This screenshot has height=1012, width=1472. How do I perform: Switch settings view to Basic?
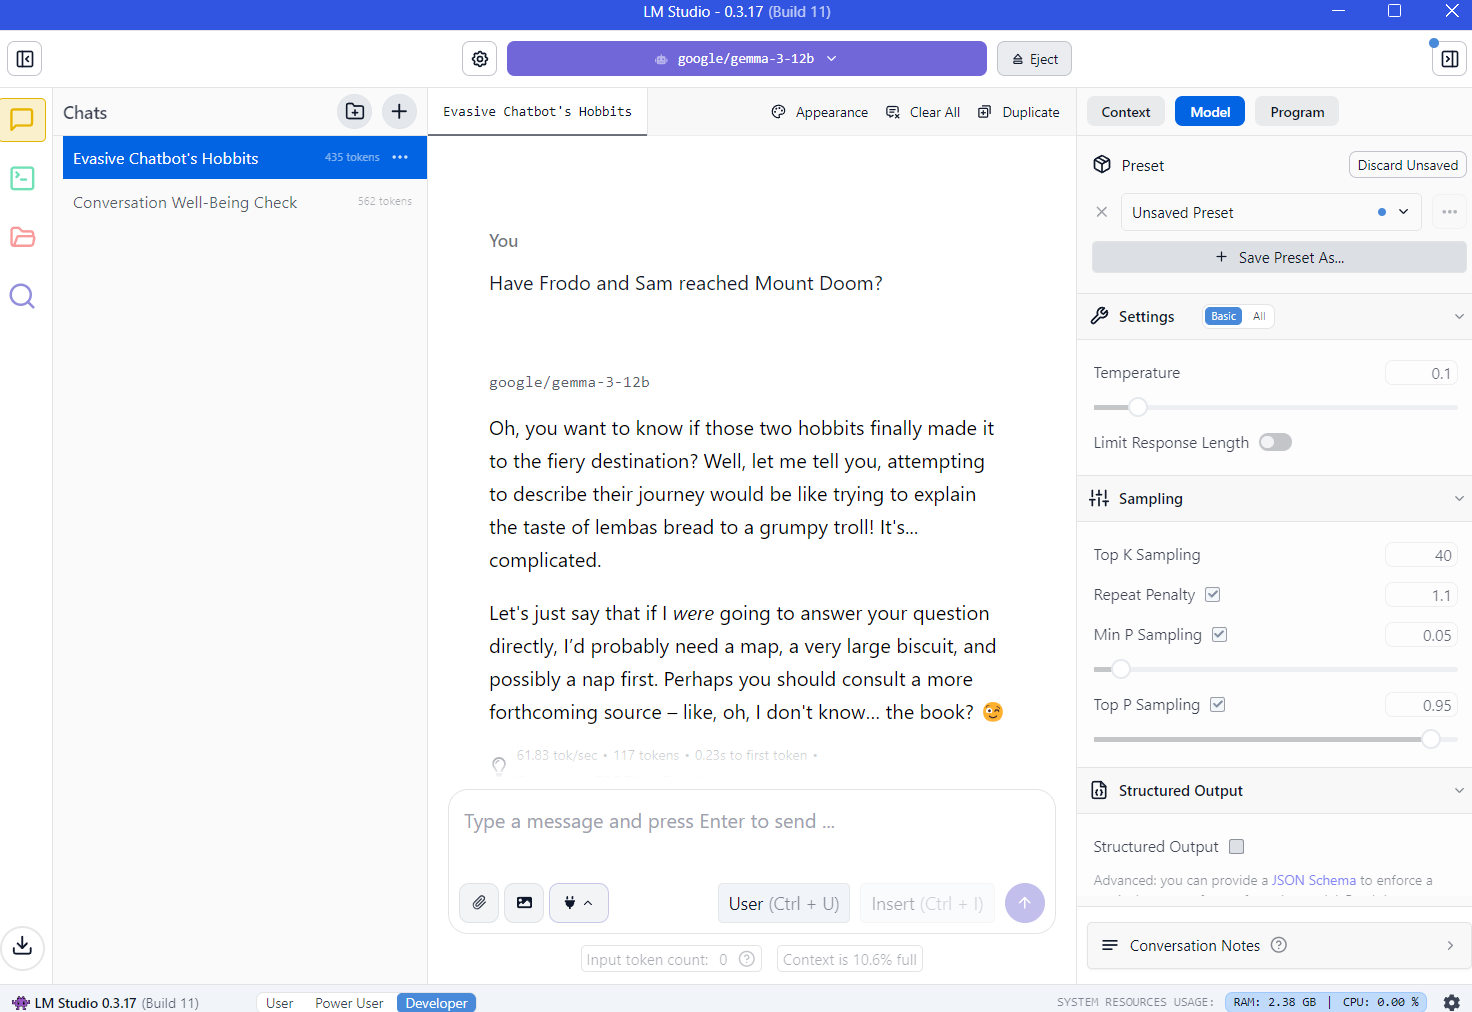tap(1223, 316)
